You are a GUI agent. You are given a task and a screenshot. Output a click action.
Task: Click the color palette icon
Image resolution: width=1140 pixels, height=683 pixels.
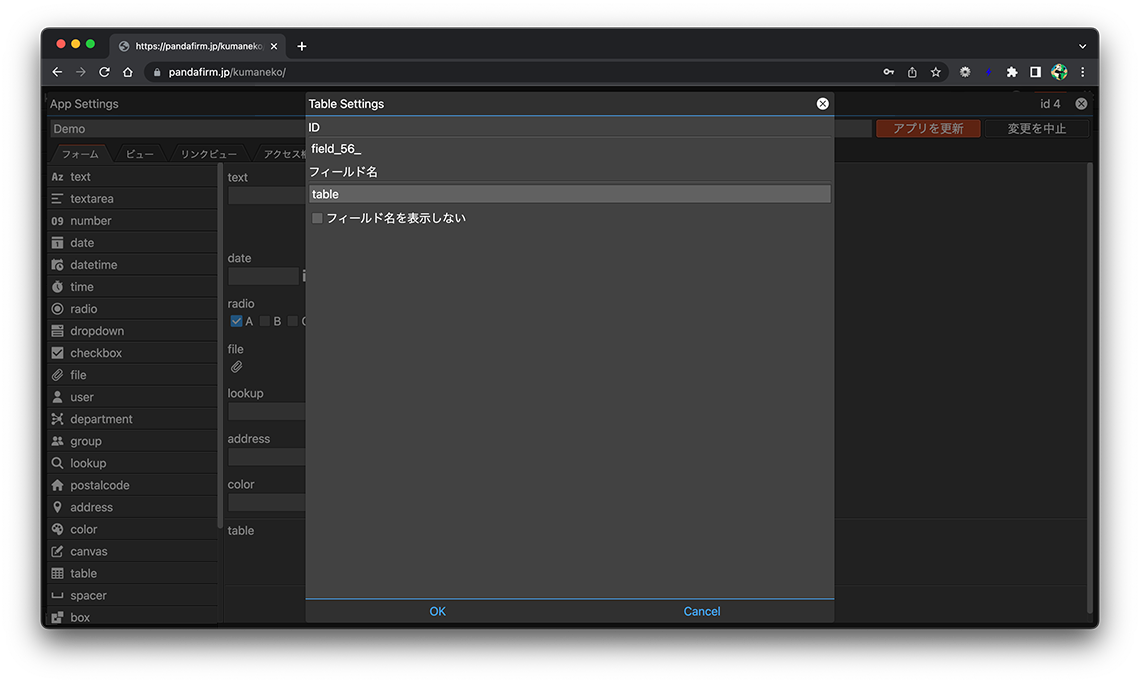click(x=57, y=529)
